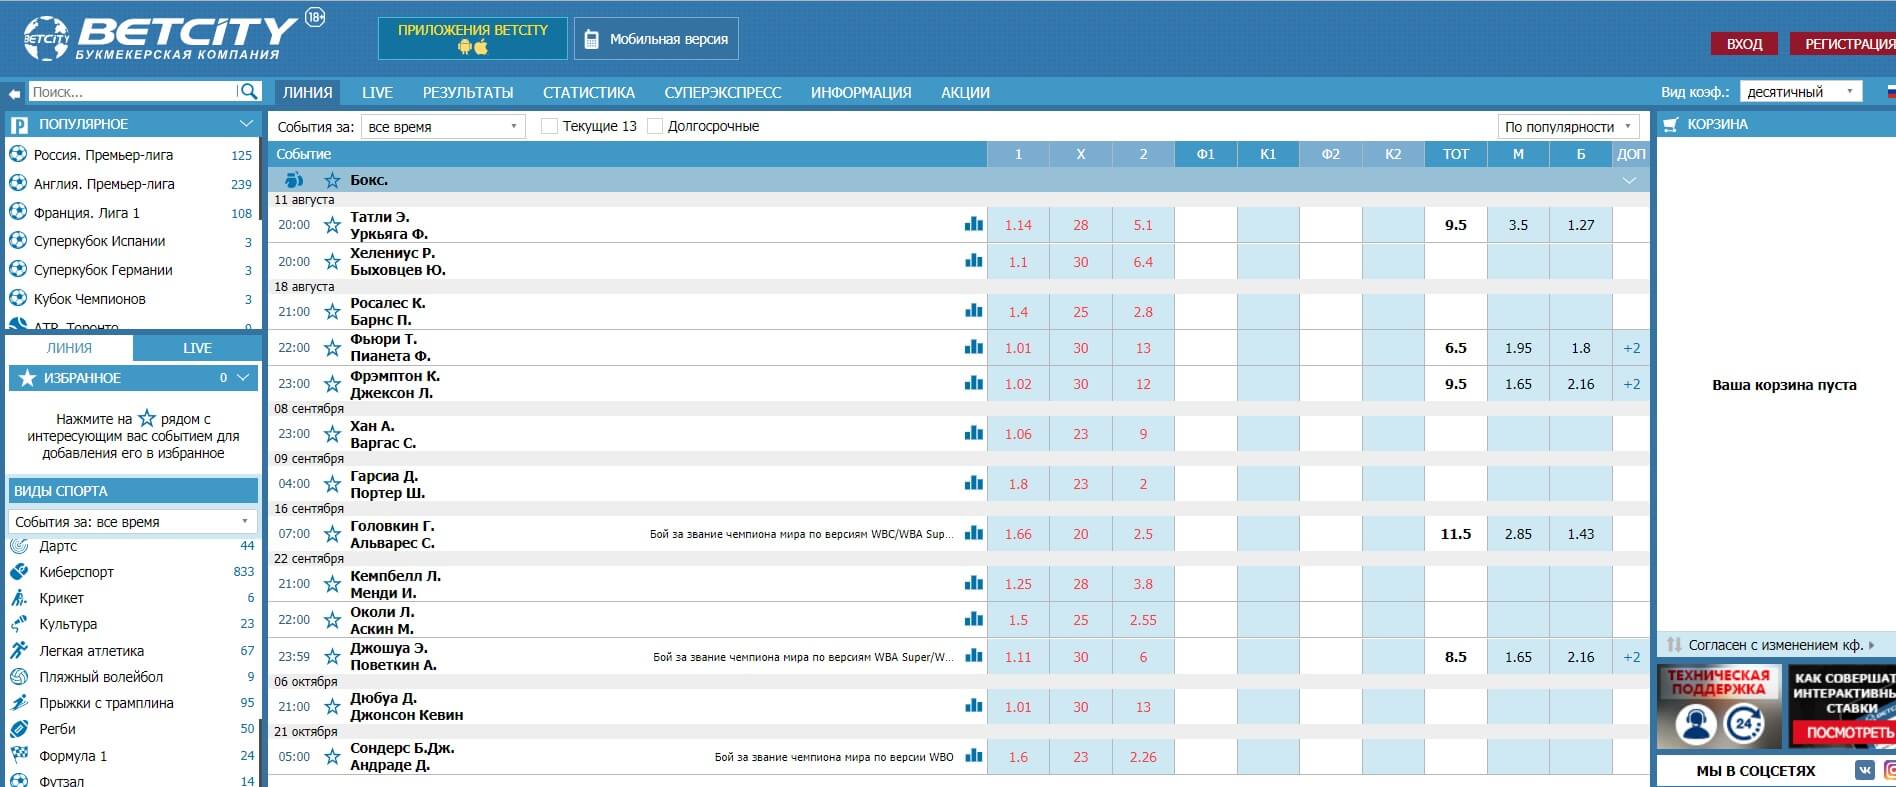Click in the Поиск search field
This screenshot has height=787, width=1896.
[132, 92]
